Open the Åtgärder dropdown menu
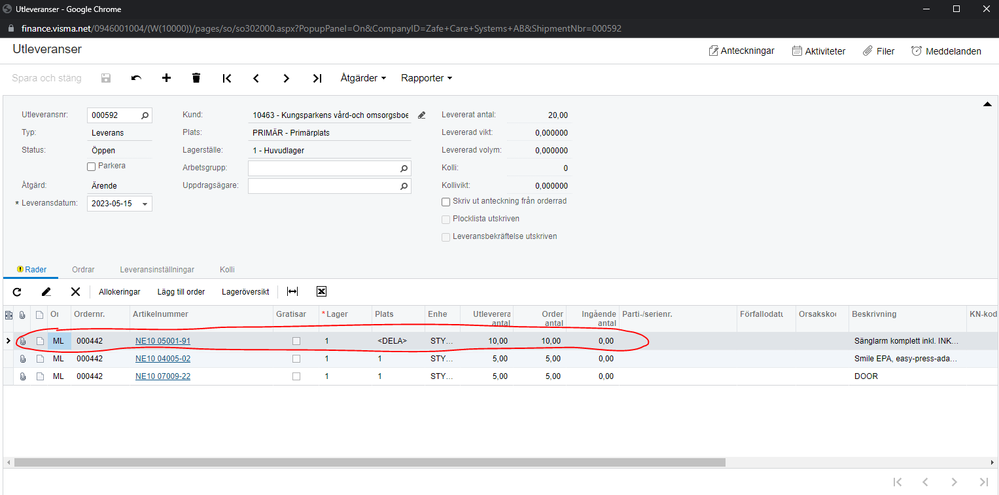This screenshot has width=999, height=495. [363, 78]
